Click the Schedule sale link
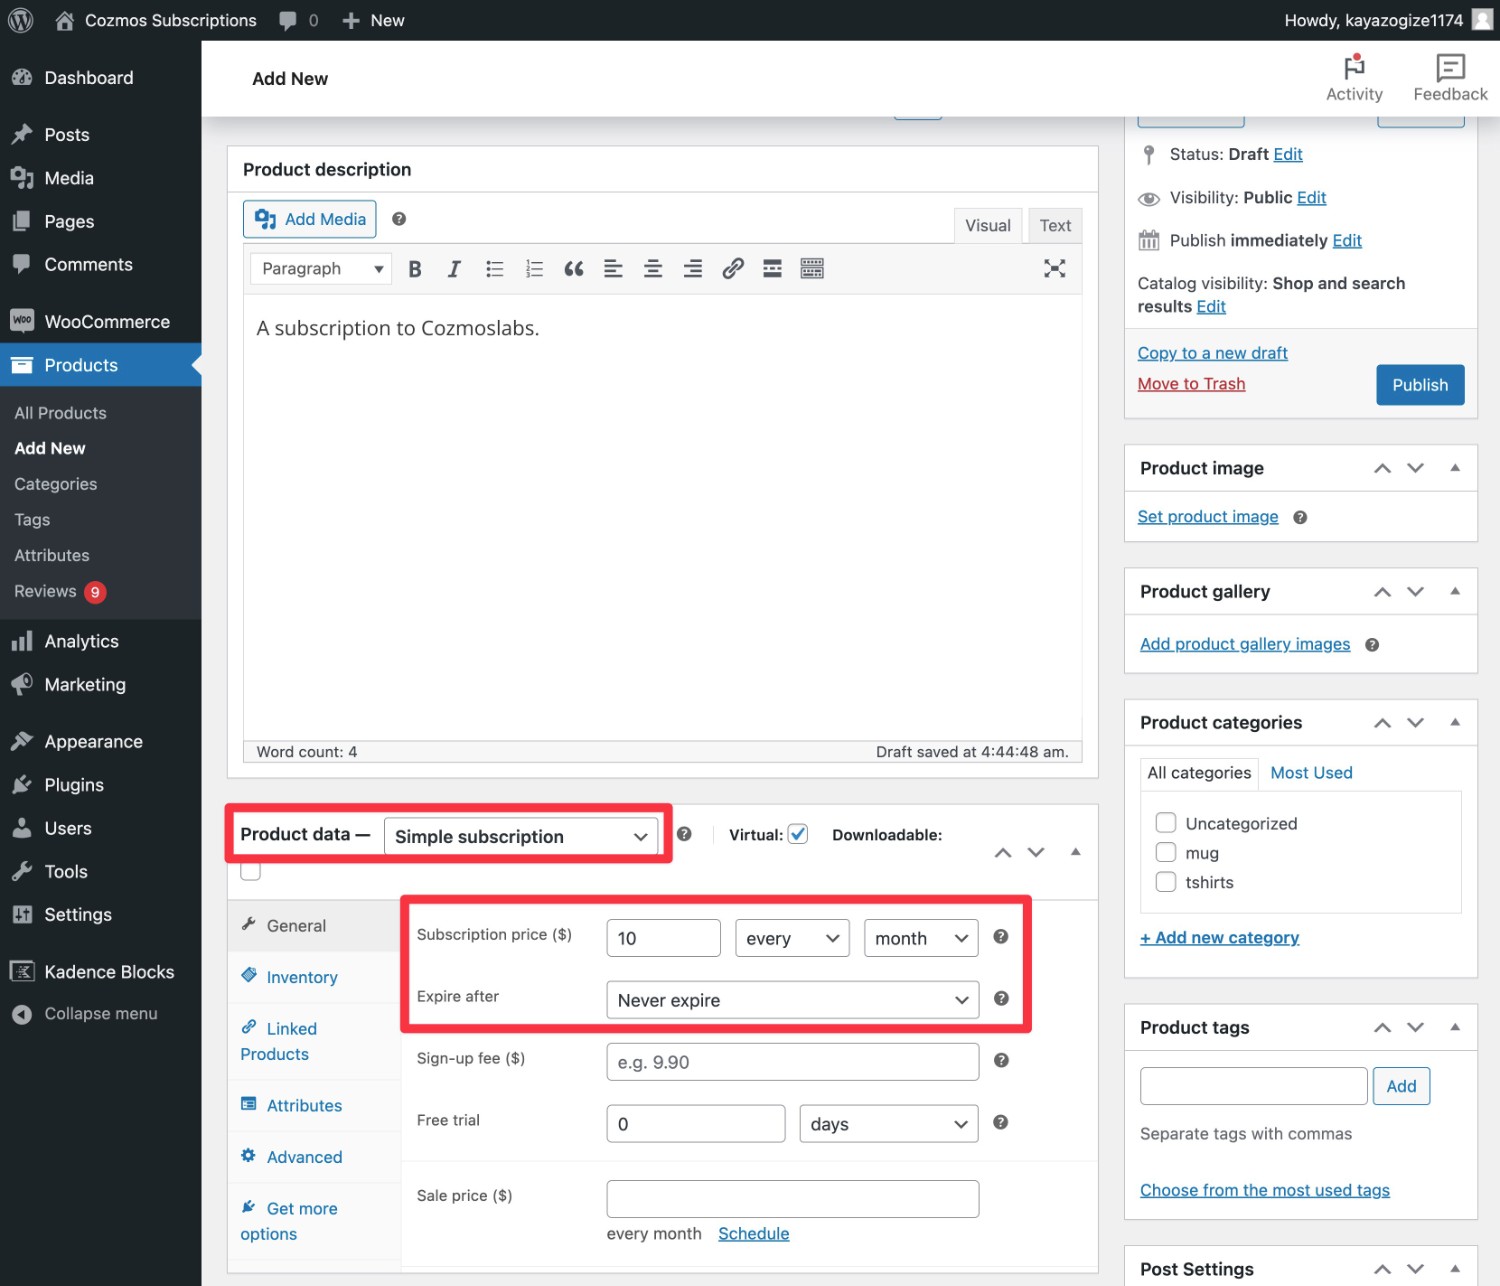 tap(754, 1234)
